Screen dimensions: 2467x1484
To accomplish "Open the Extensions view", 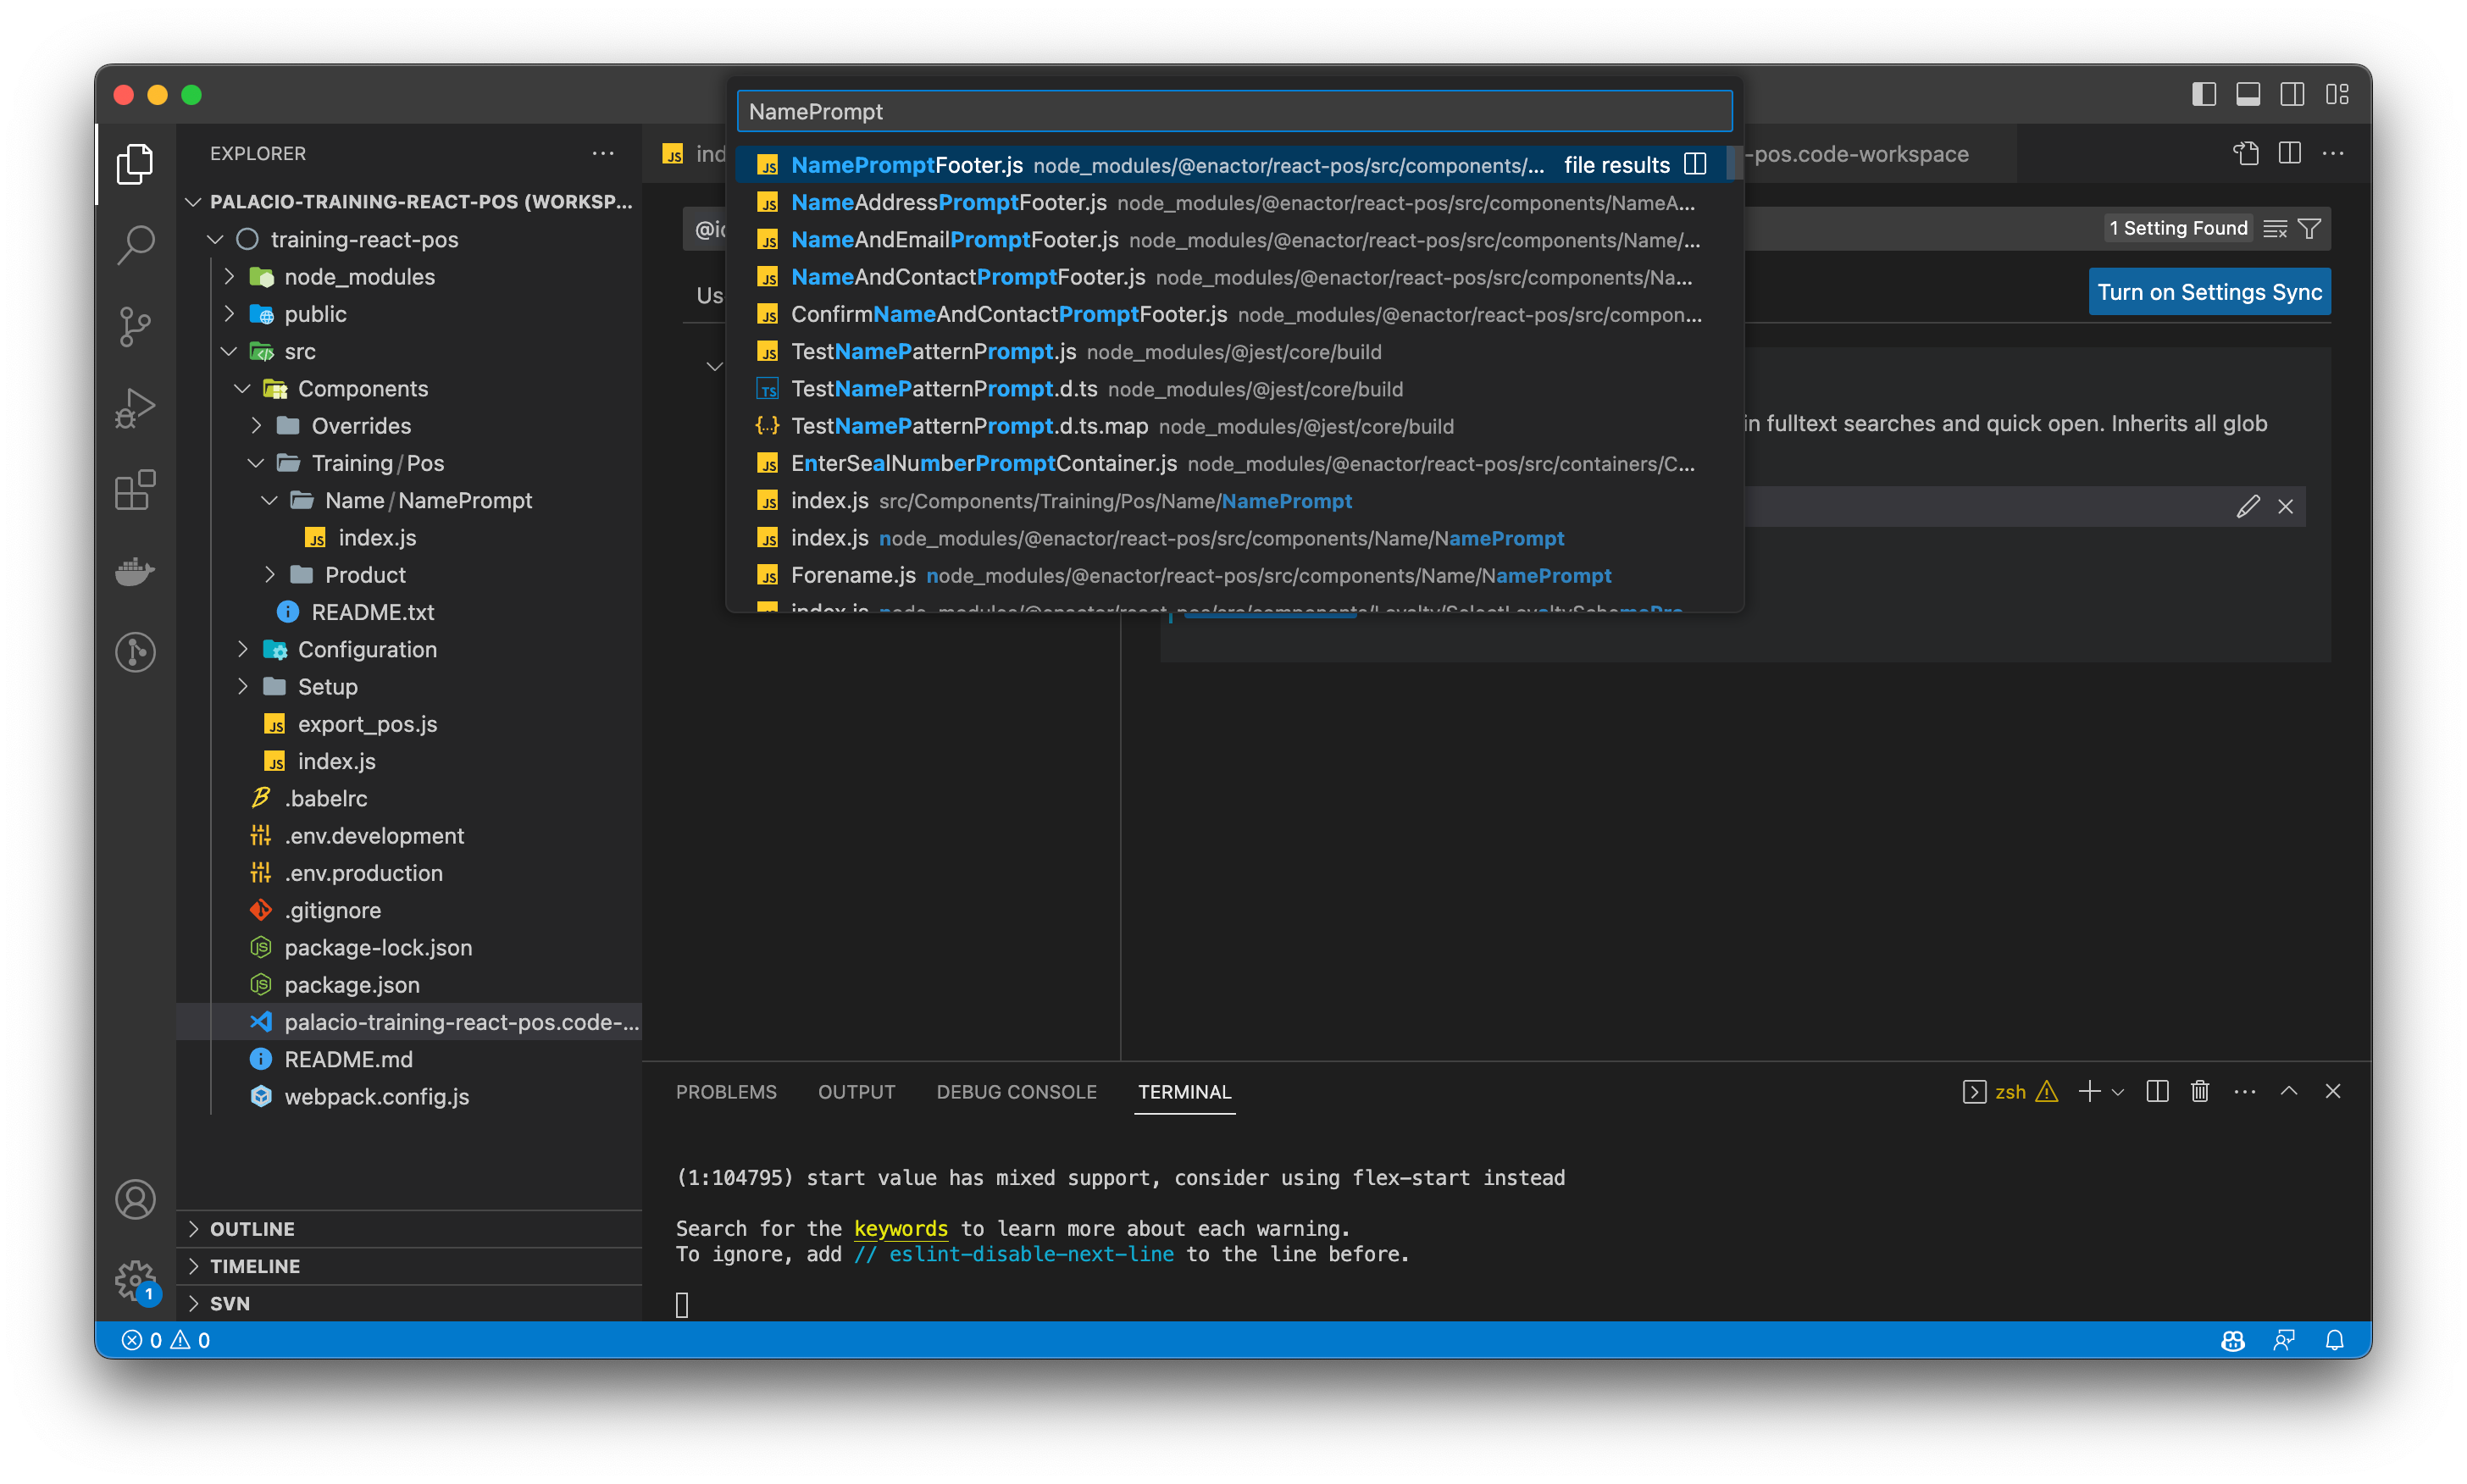I will coord(135,490).
